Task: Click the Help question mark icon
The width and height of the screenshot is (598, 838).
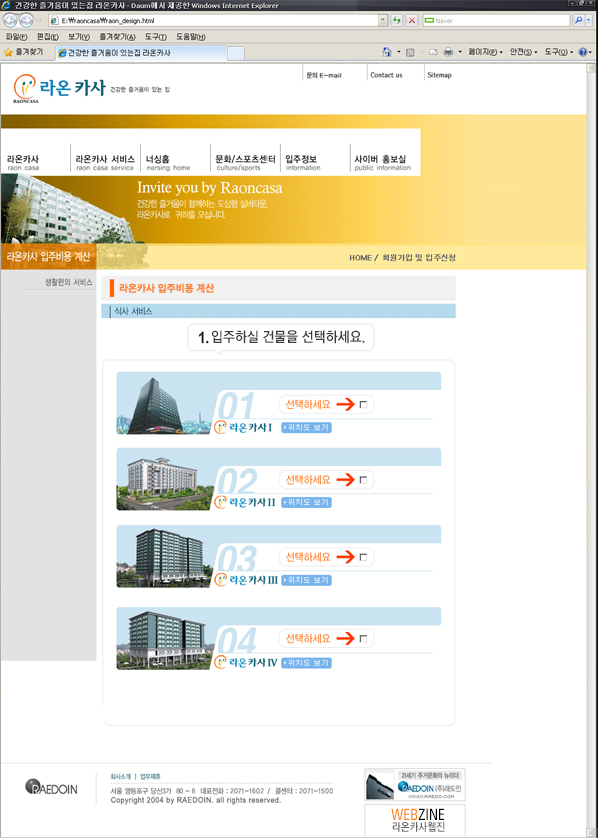Action: (x=582, y=52)
